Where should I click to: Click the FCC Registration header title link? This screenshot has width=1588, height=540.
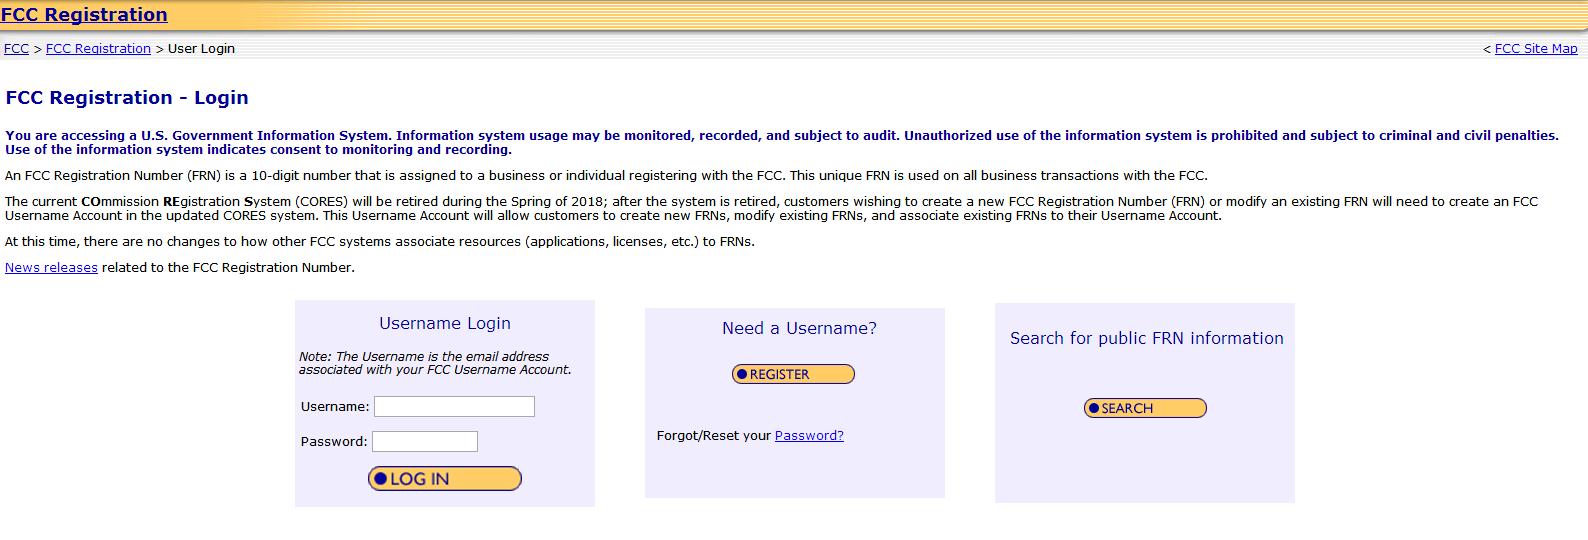(x=84, y=15)
